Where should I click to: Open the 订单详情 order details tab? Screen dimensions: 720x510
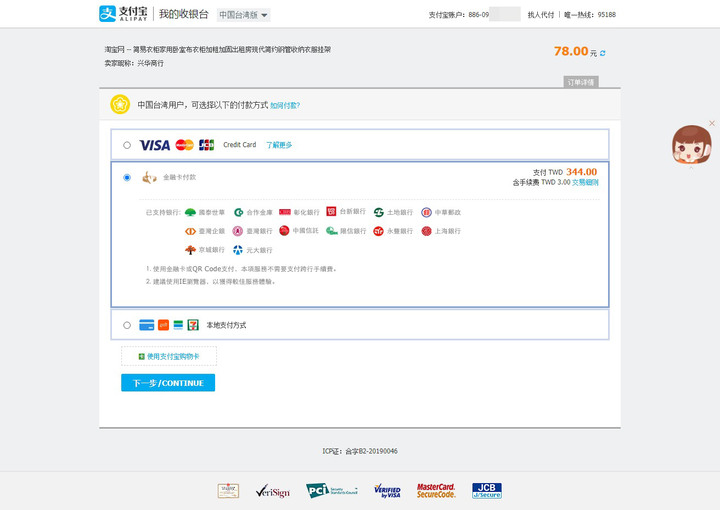tap(580, 82)
